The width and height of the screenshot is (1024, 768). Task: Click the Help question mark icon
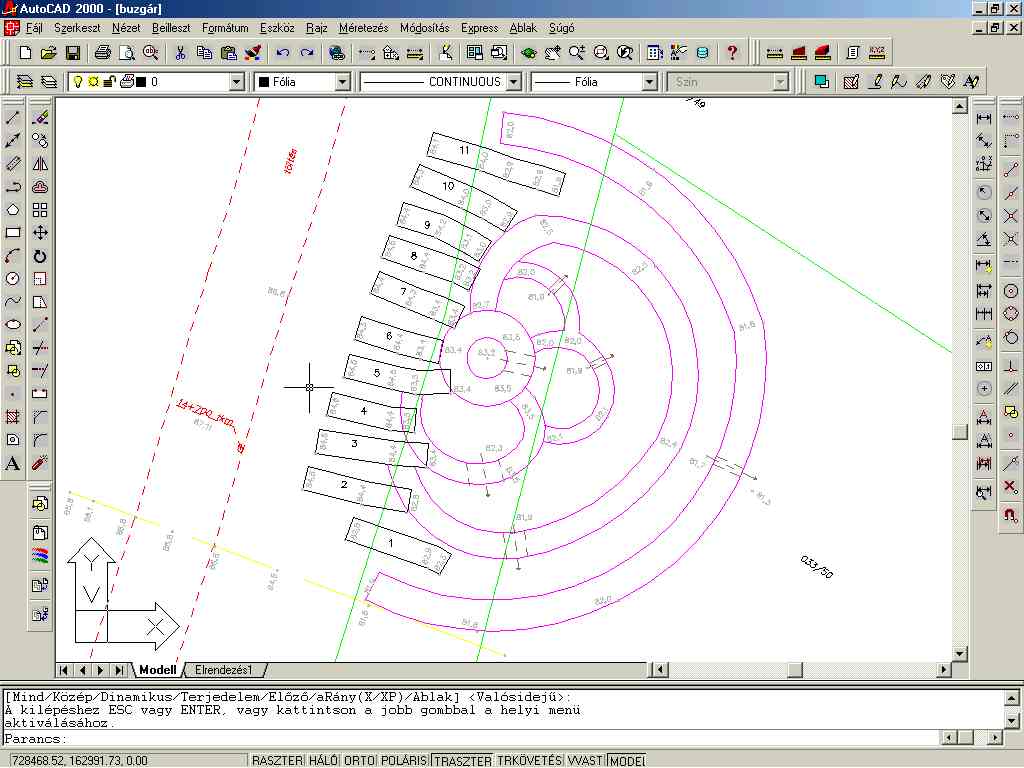pos(732,52)
